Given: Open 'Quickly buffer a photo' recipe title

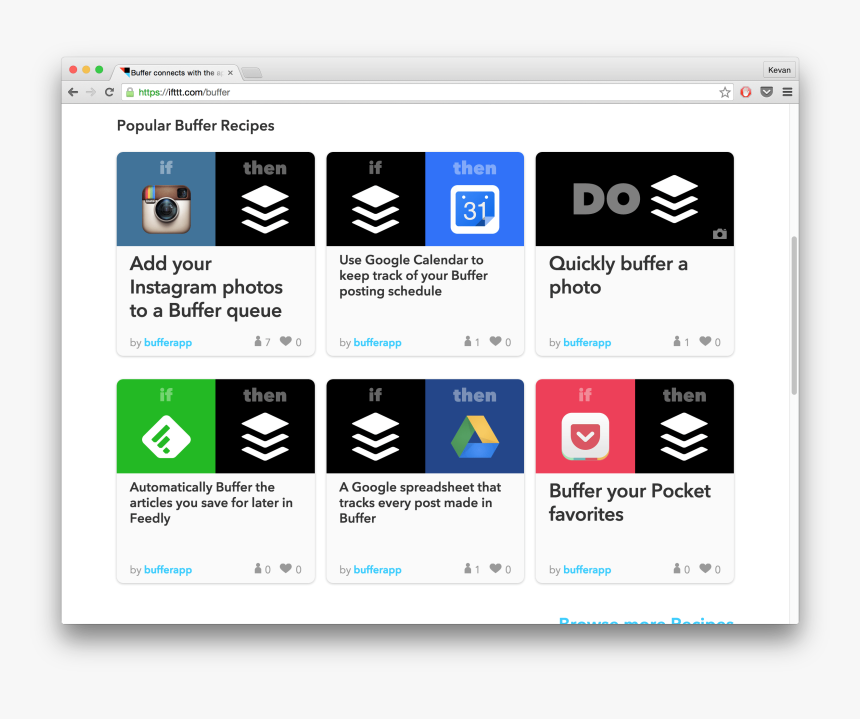Looking at the screenshot, I should [x=618, y=275].
